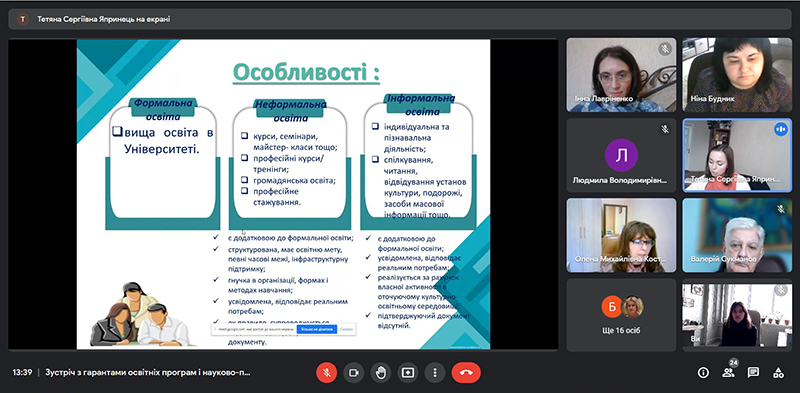Open the more options three-dot menu
Screen dimensions: 800x393
(435, 373)
